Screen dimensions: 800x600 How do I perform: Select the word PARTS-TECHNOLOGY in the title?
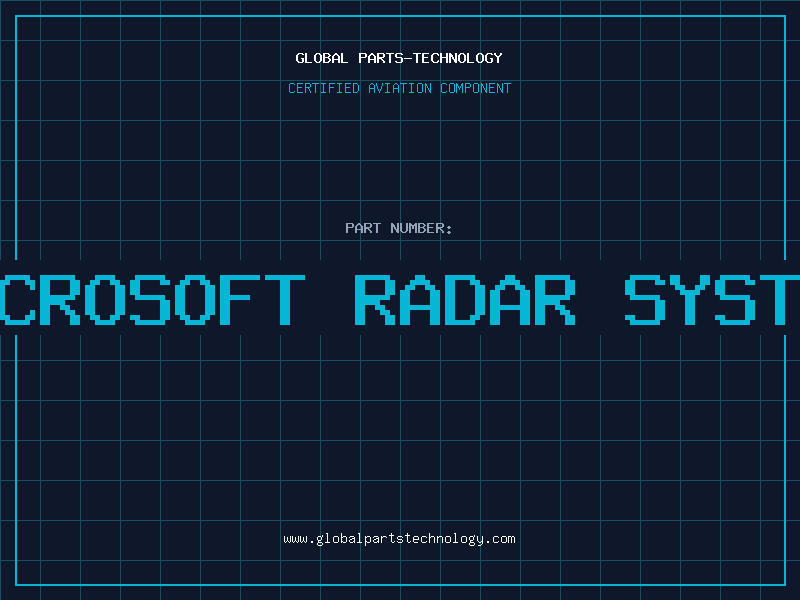tap(427, 58)
